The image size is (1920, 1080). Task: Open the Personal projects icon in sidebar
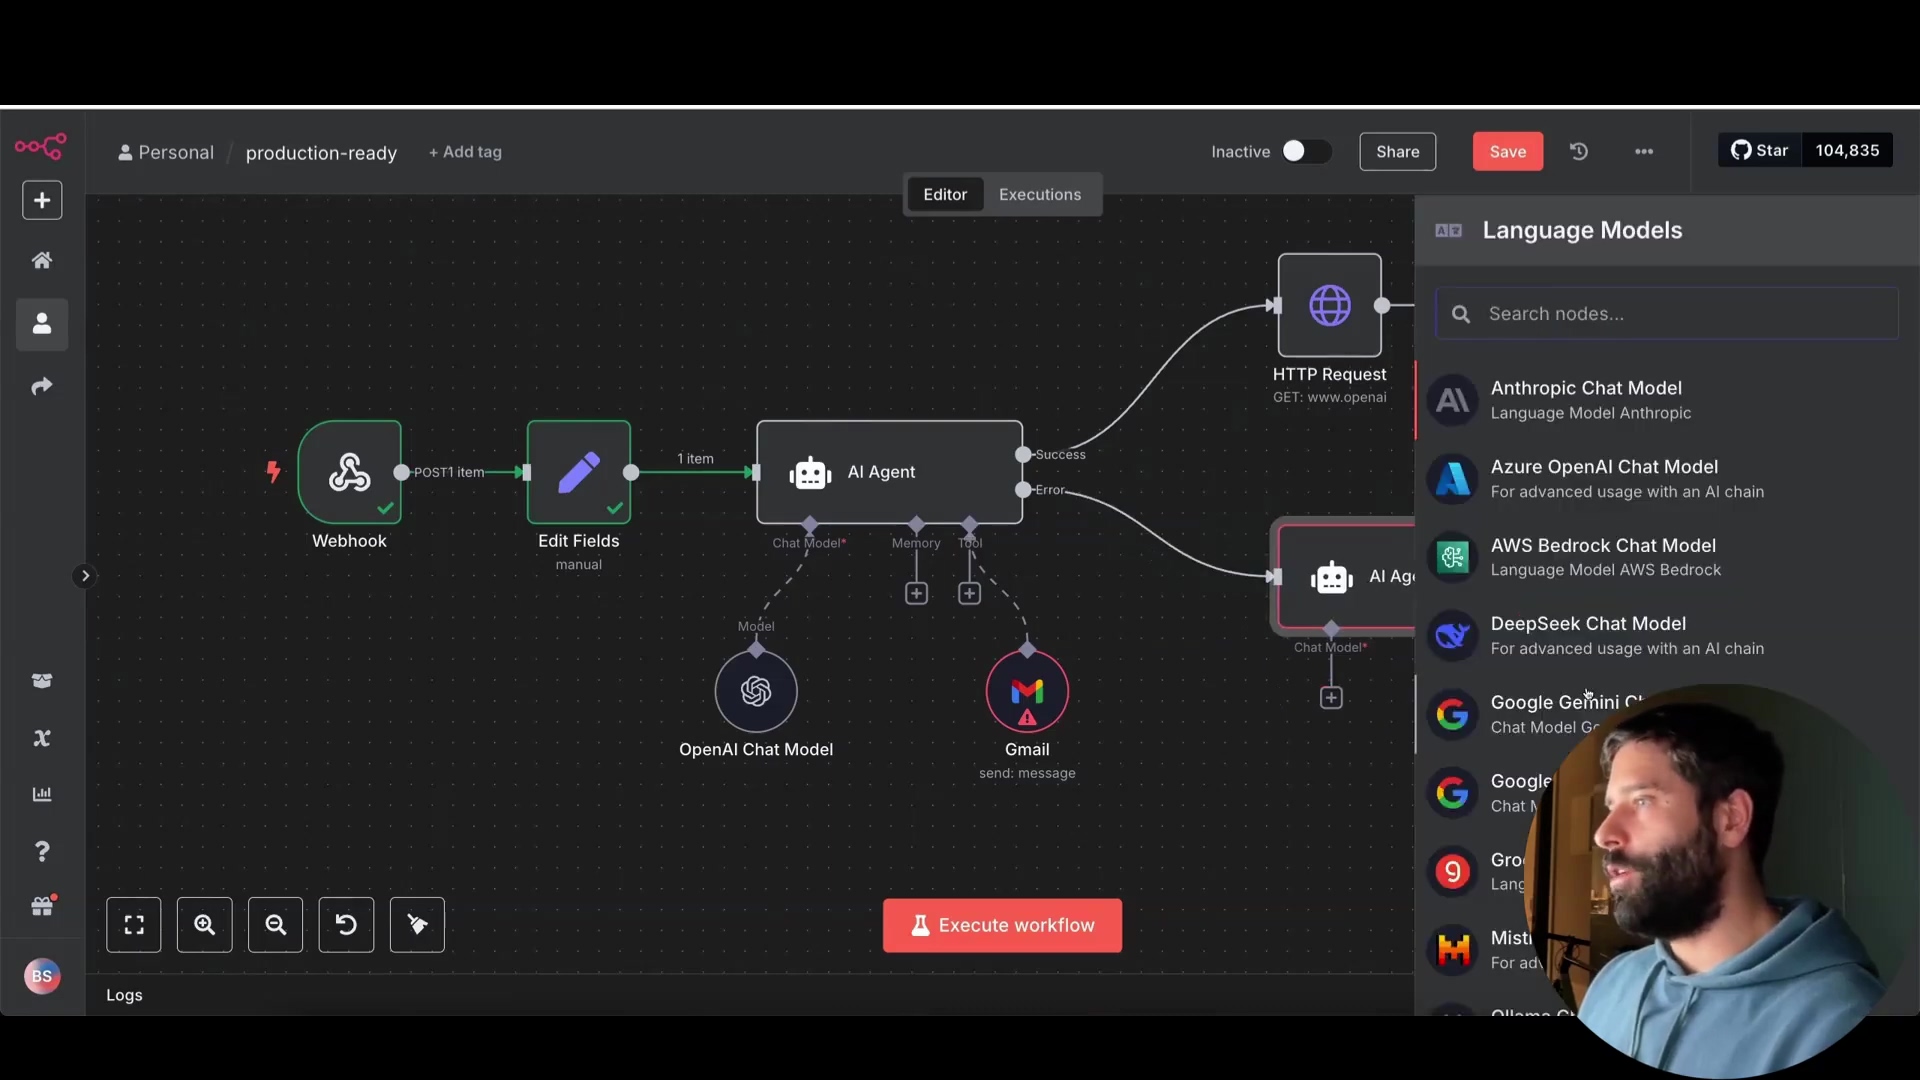point(42,324)
